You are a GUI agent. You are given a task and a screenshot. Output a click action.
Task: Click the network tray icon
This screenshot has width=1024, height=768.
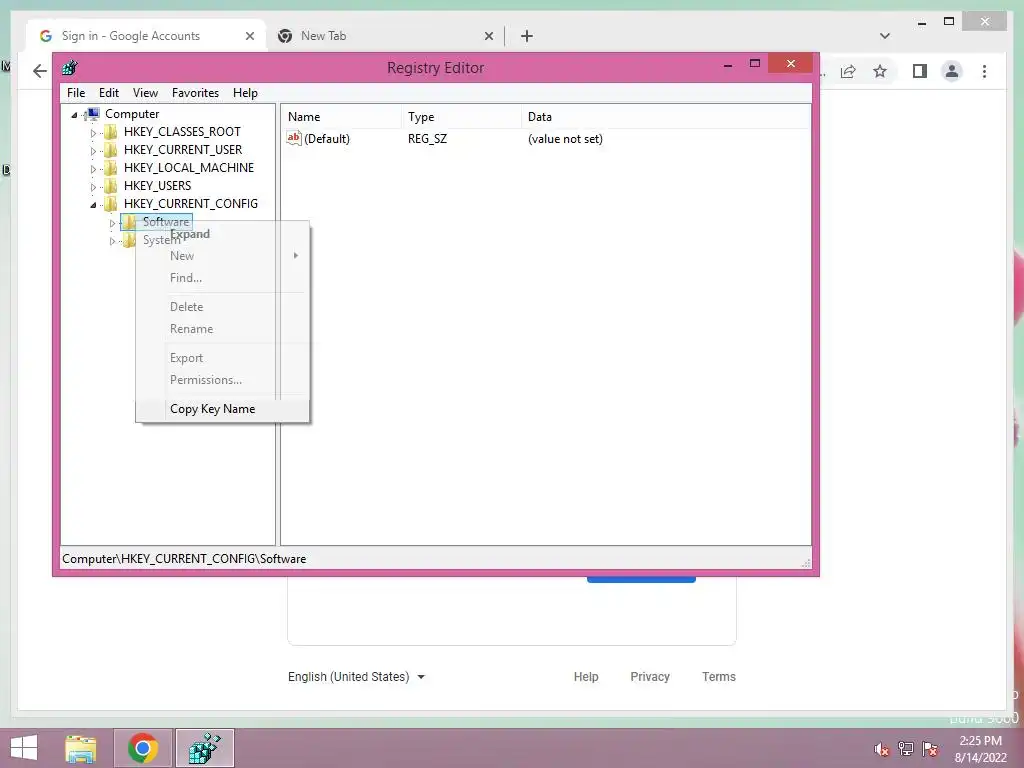click(x=906, y=749)
